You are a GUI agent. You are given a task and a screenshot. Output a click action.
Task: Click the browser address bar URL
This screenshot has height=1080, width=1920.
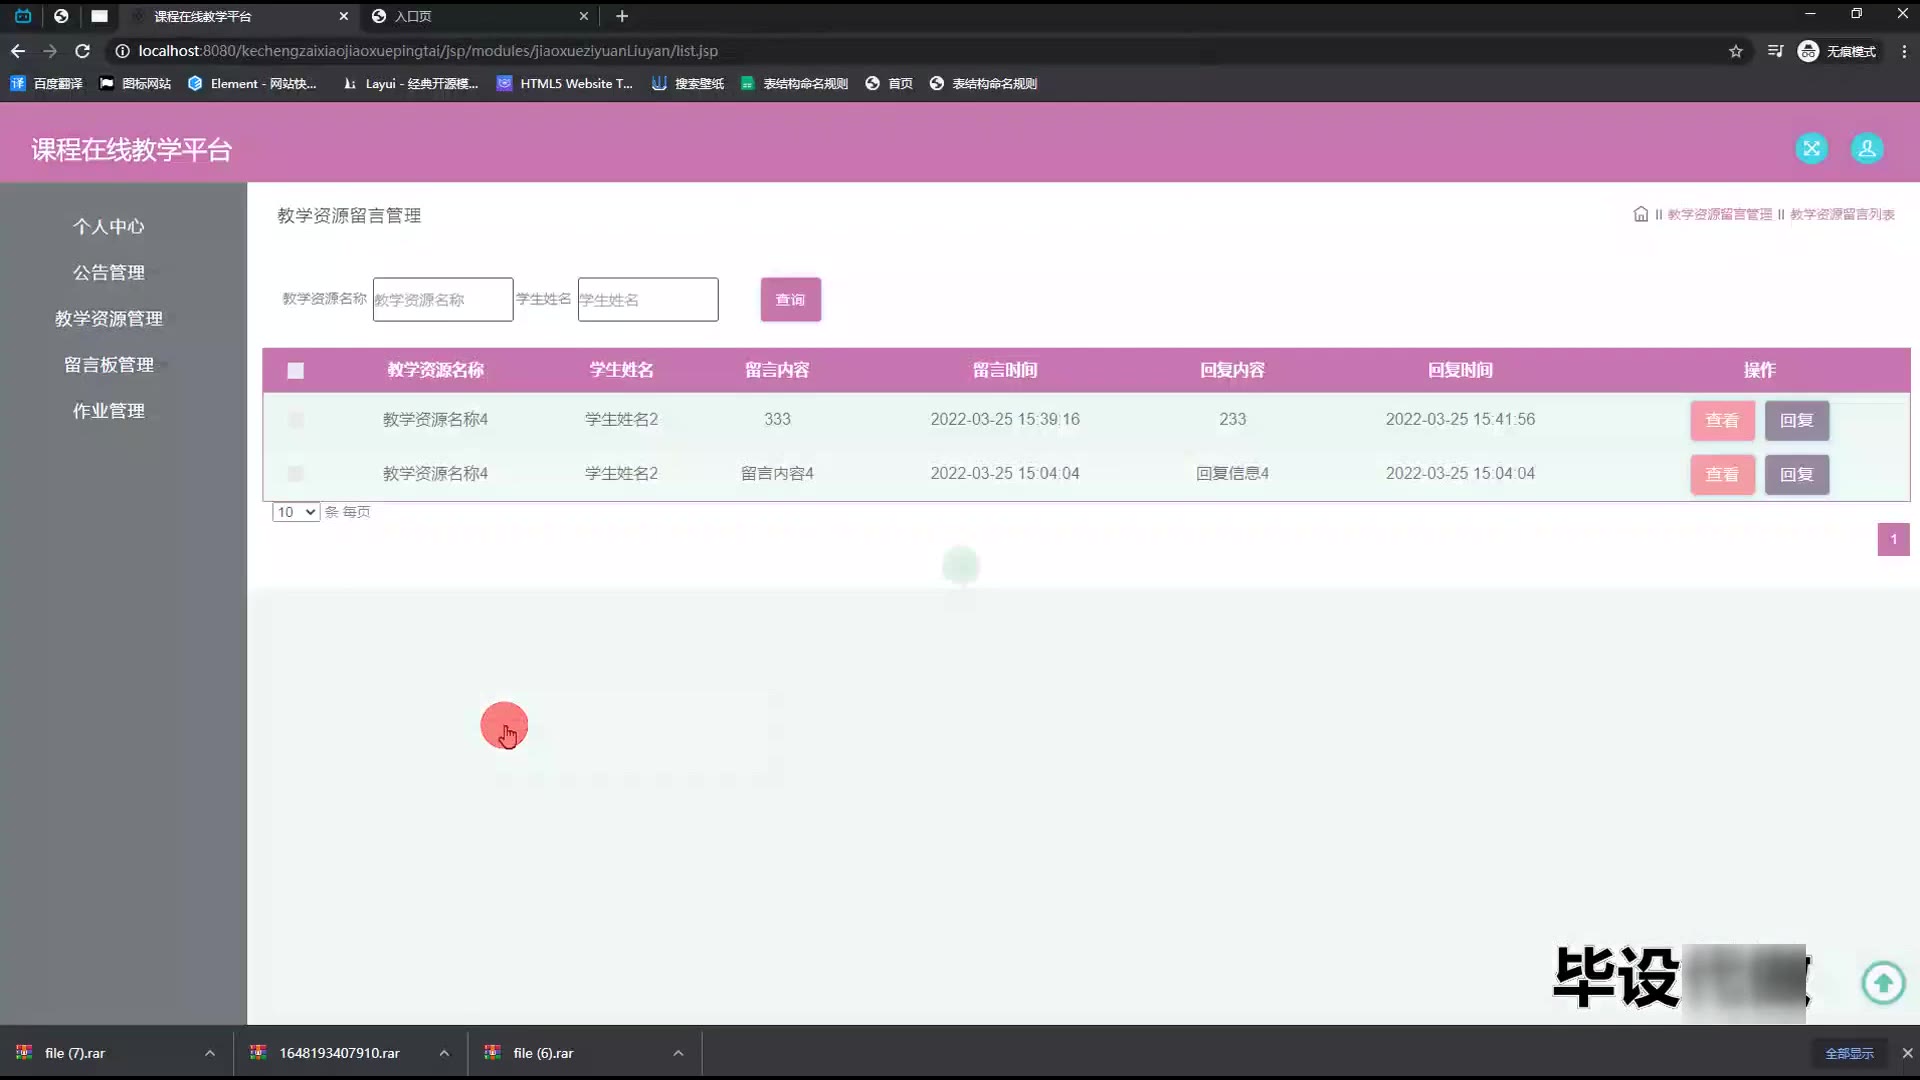click(x=428, y=51)
